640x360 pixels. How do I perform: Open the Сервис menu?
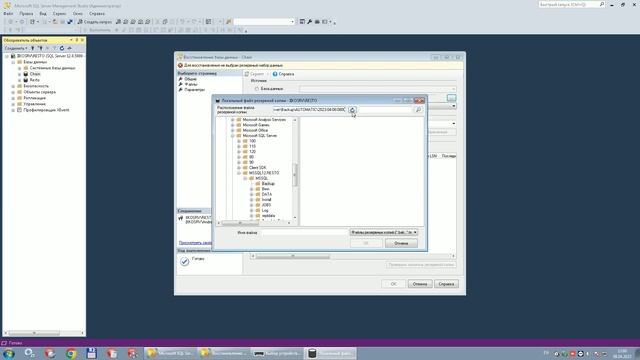[x=59, y=13]
